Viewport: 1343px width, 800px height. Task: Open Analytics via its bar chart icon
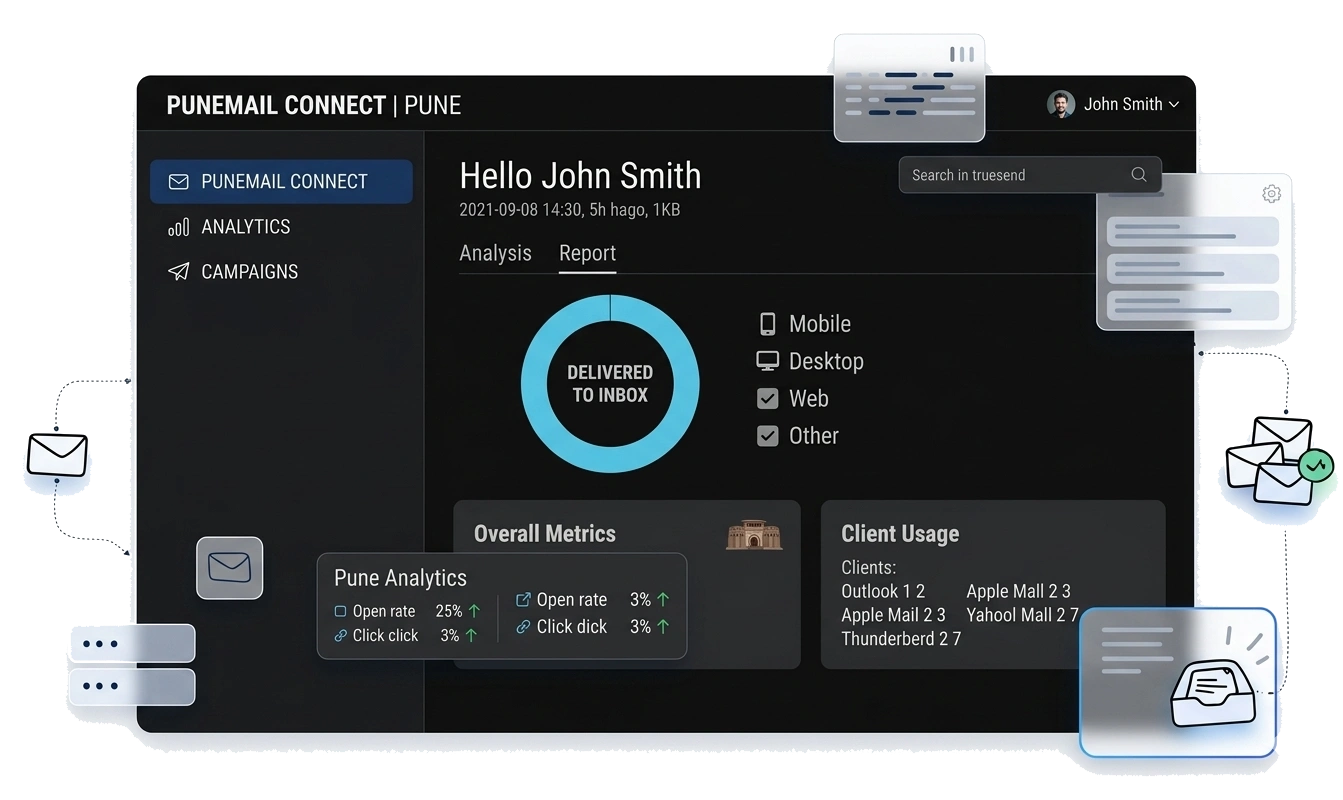(x=178, y=228)
